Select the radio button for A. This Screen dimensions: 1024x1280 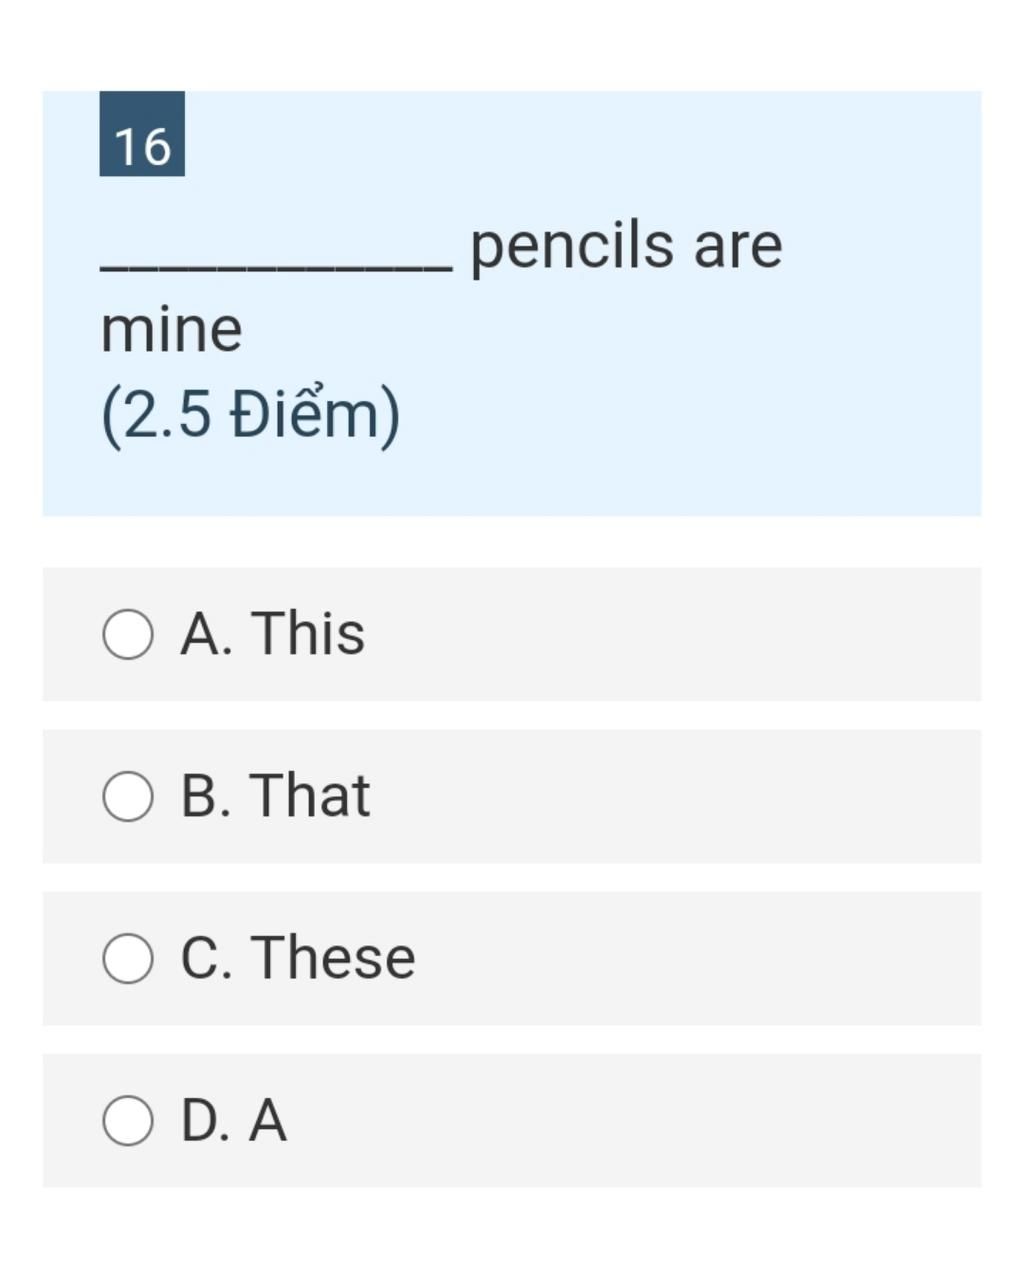[128, 635]
